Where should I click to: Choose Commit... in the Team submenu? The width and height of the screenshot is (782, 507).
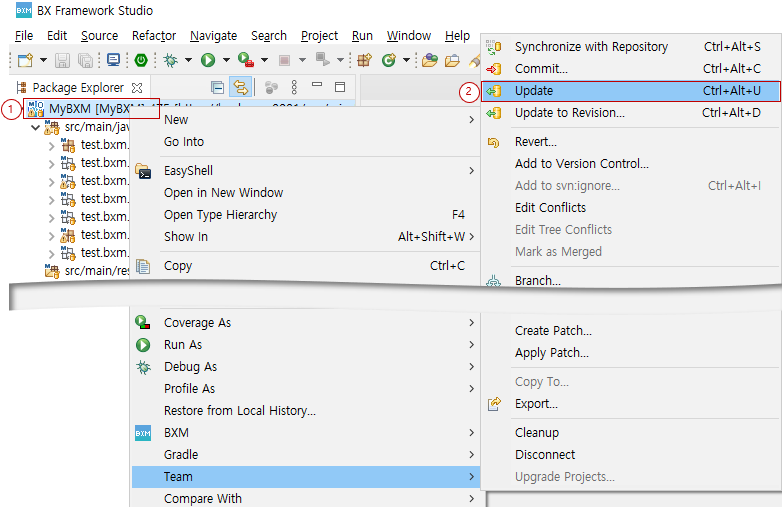(541, 69)
